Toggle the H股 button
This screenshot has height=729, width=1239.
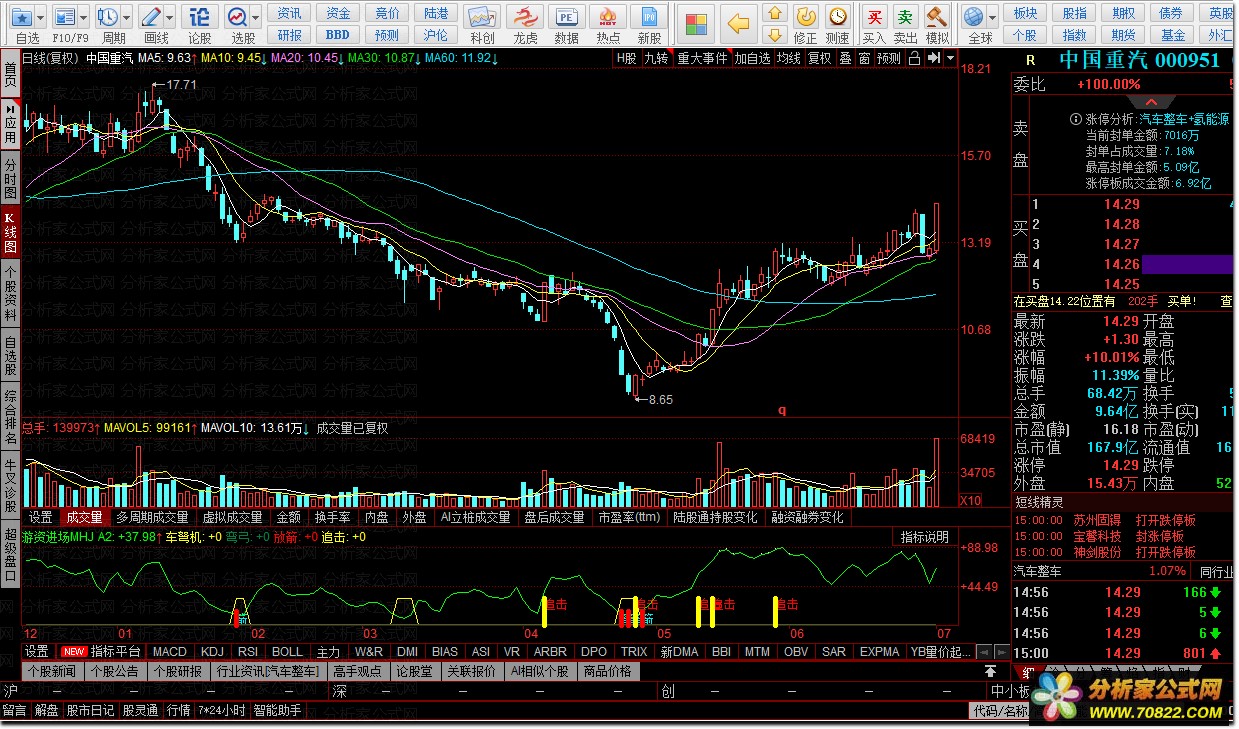pyautogui.click(x=626, y=58)
